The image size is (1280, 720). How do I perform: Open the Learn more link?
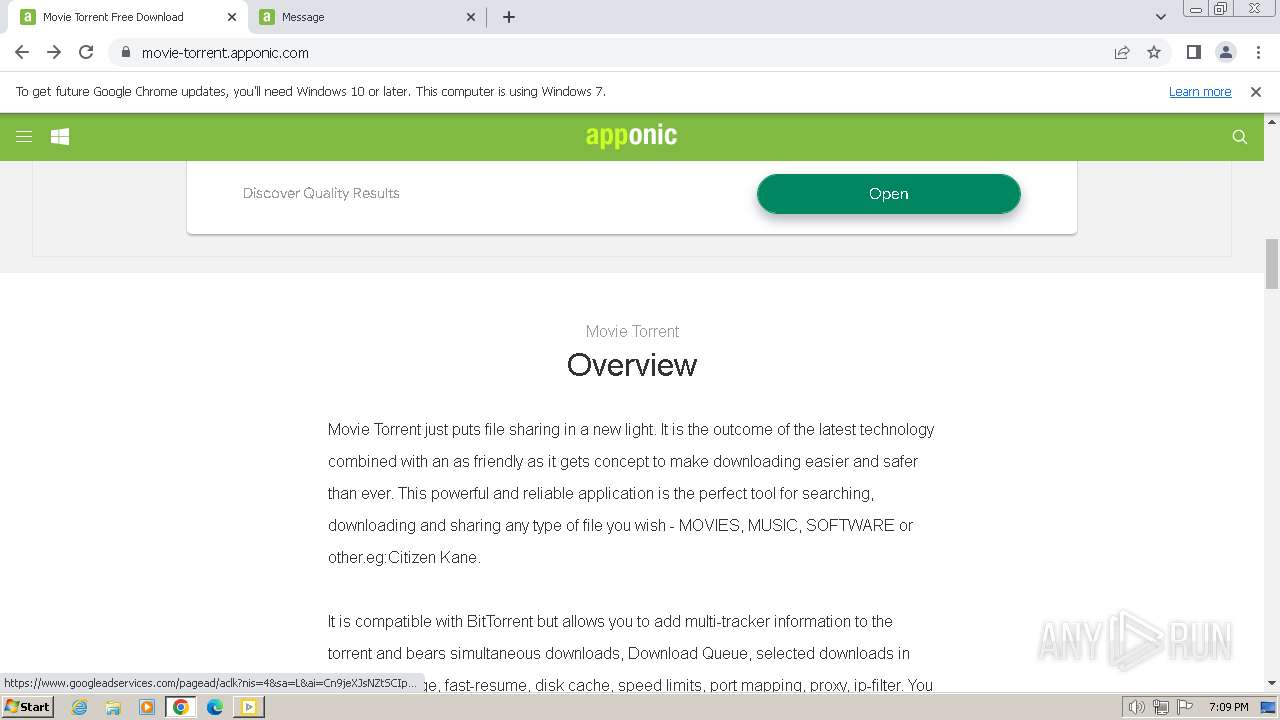coord(1200,91)
